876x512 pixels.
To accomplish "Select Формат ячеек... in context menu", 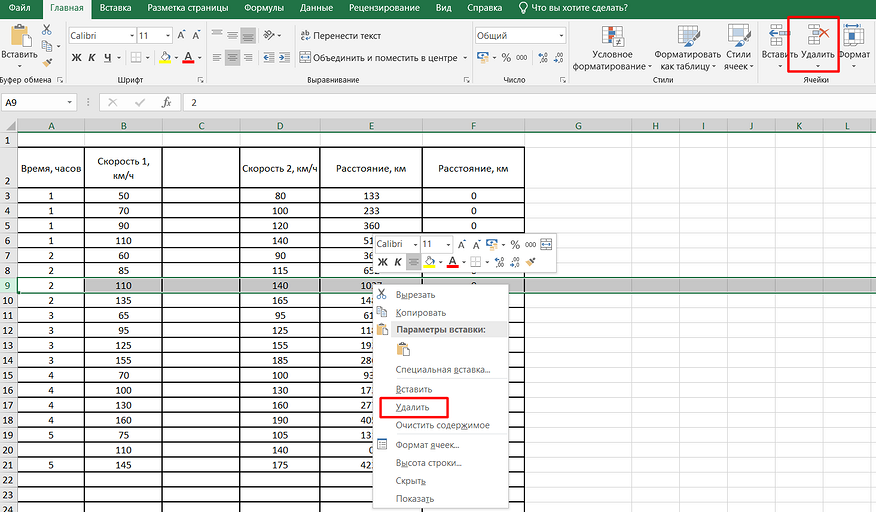I will pyautogui.click(x=427, y=444).
